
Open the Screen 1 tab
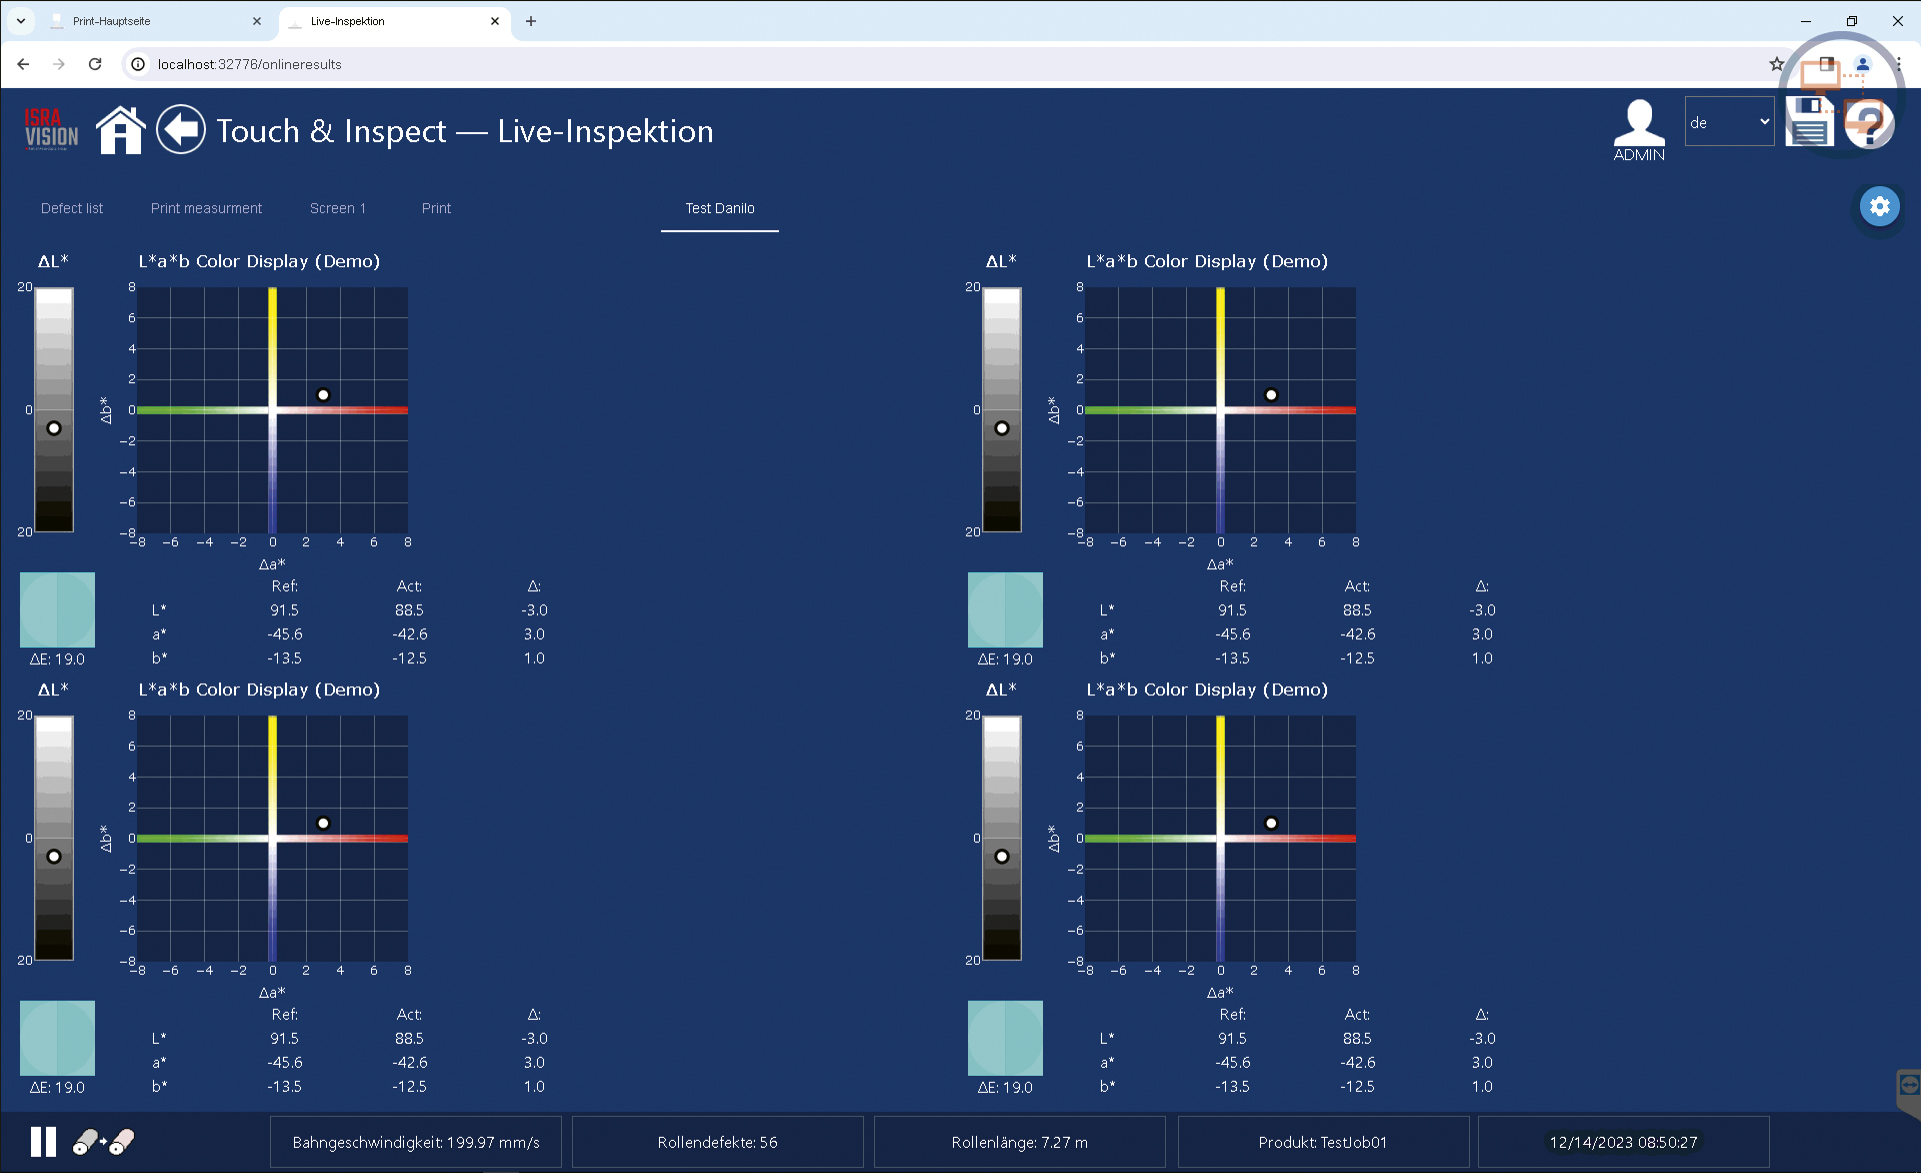tap(338, 208)
